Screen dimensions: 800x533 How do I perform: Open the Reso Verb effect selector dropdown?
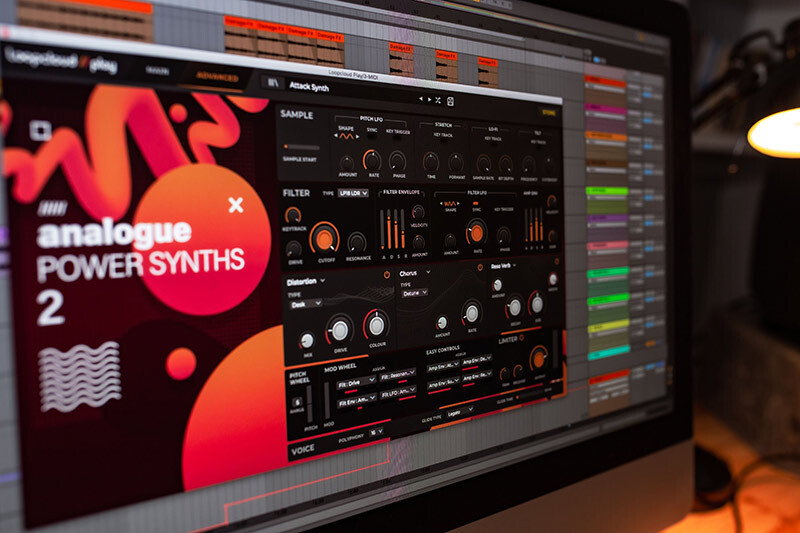(x=504, y=266)
